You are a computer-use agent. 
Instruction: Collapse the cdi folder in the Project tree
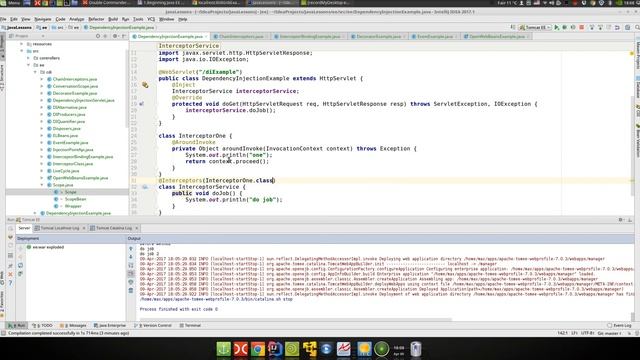point(35,72)
